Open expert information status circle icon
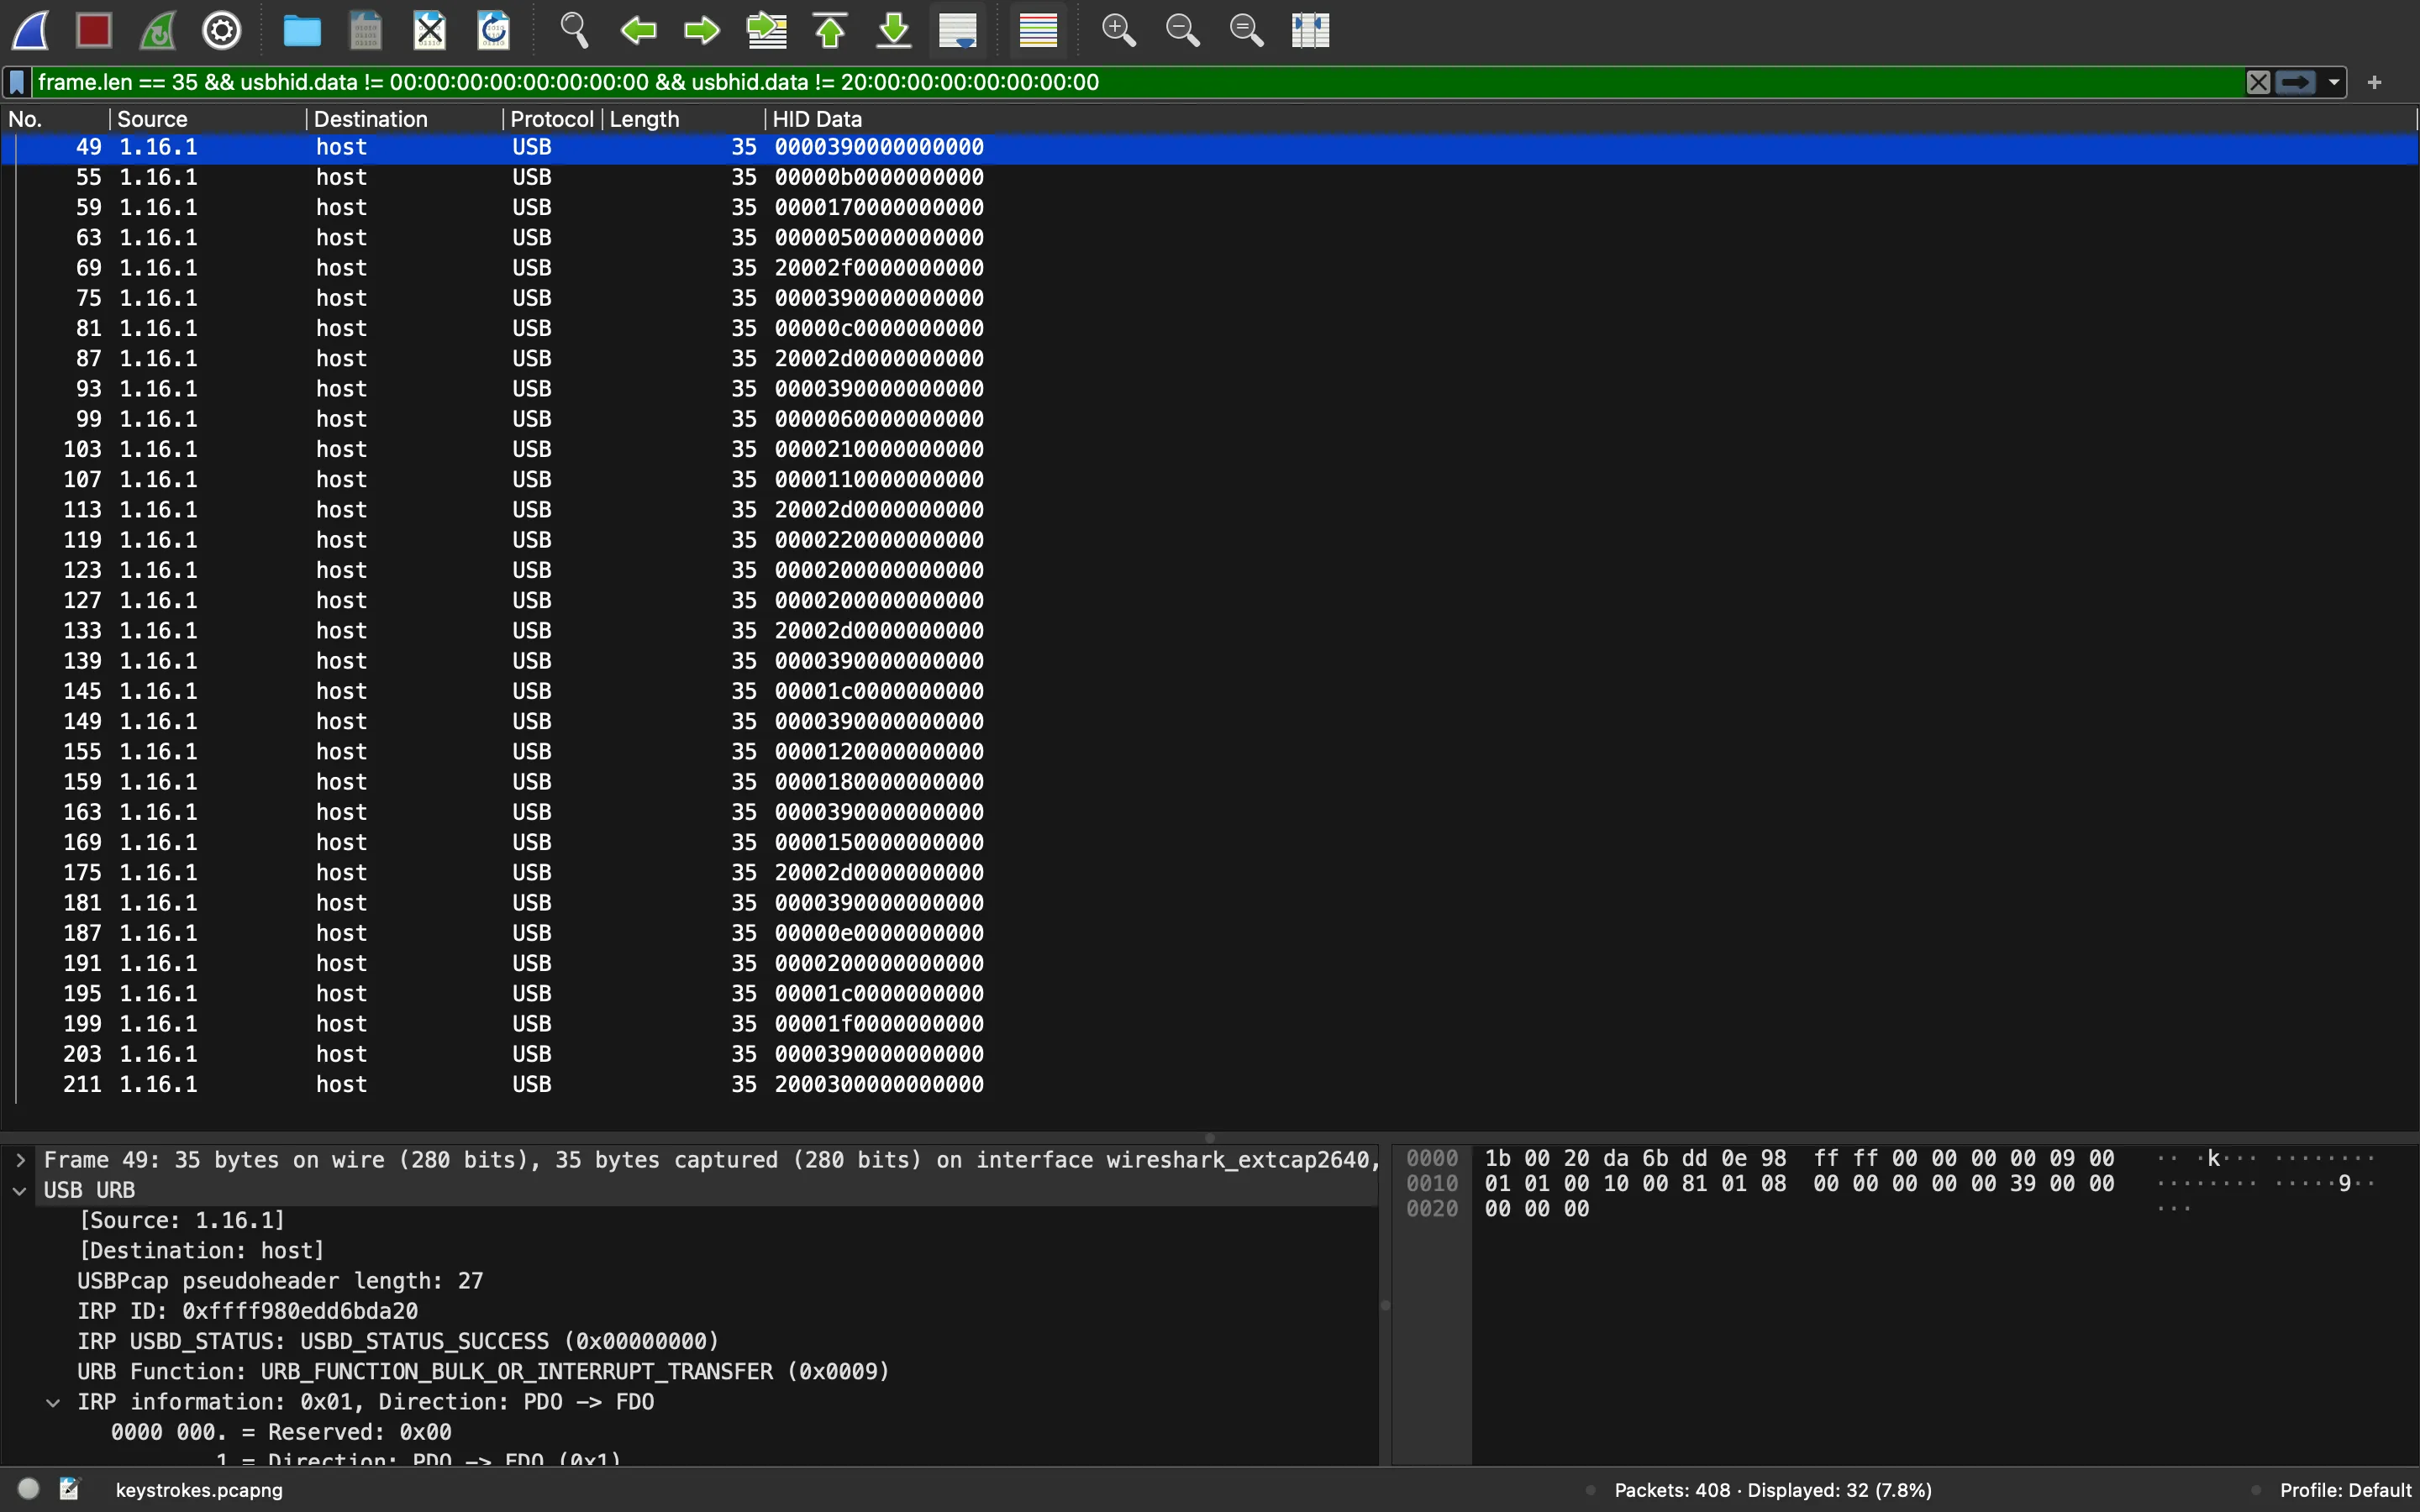The image size is (2420, 1512). point(29,1489)
